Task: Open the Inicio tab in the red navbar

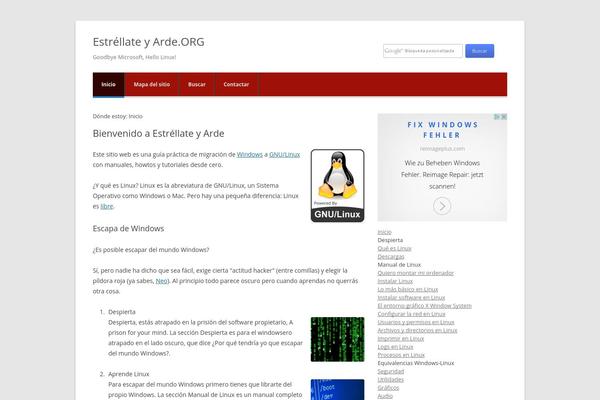Action: tap(108, 85)
